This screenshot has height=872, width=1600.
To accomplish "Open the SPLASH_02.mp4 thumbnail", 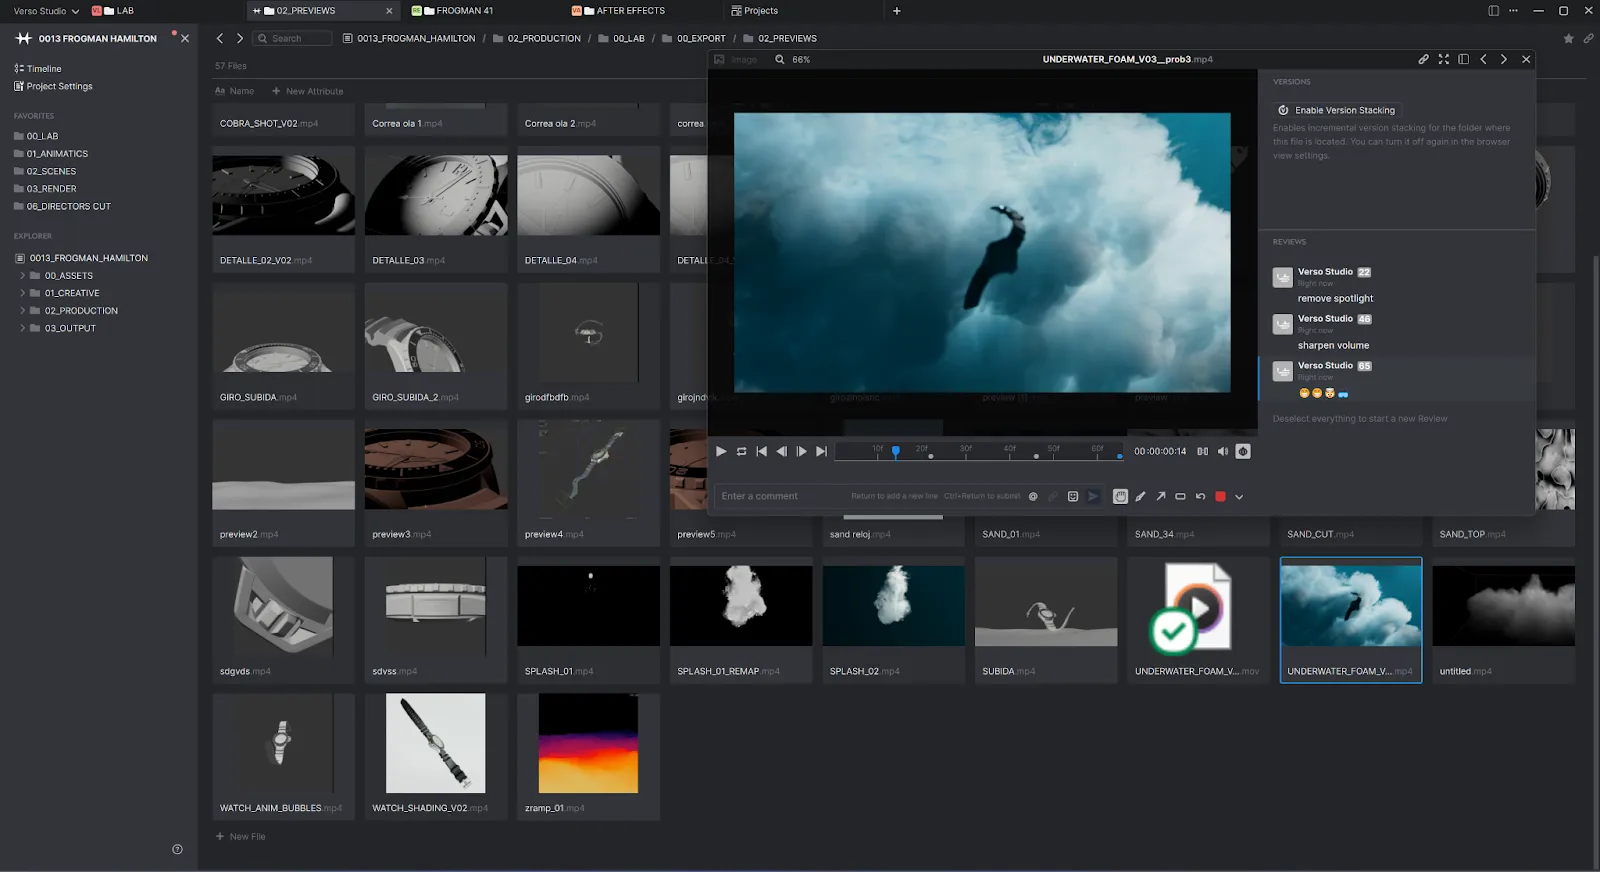I will (x=893, y=606).
